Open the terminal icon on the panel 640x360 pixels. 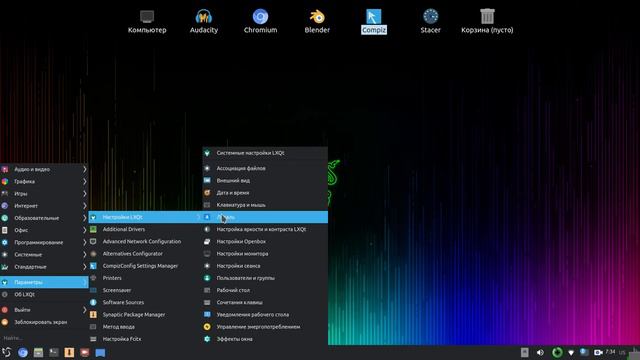[54, 353]
